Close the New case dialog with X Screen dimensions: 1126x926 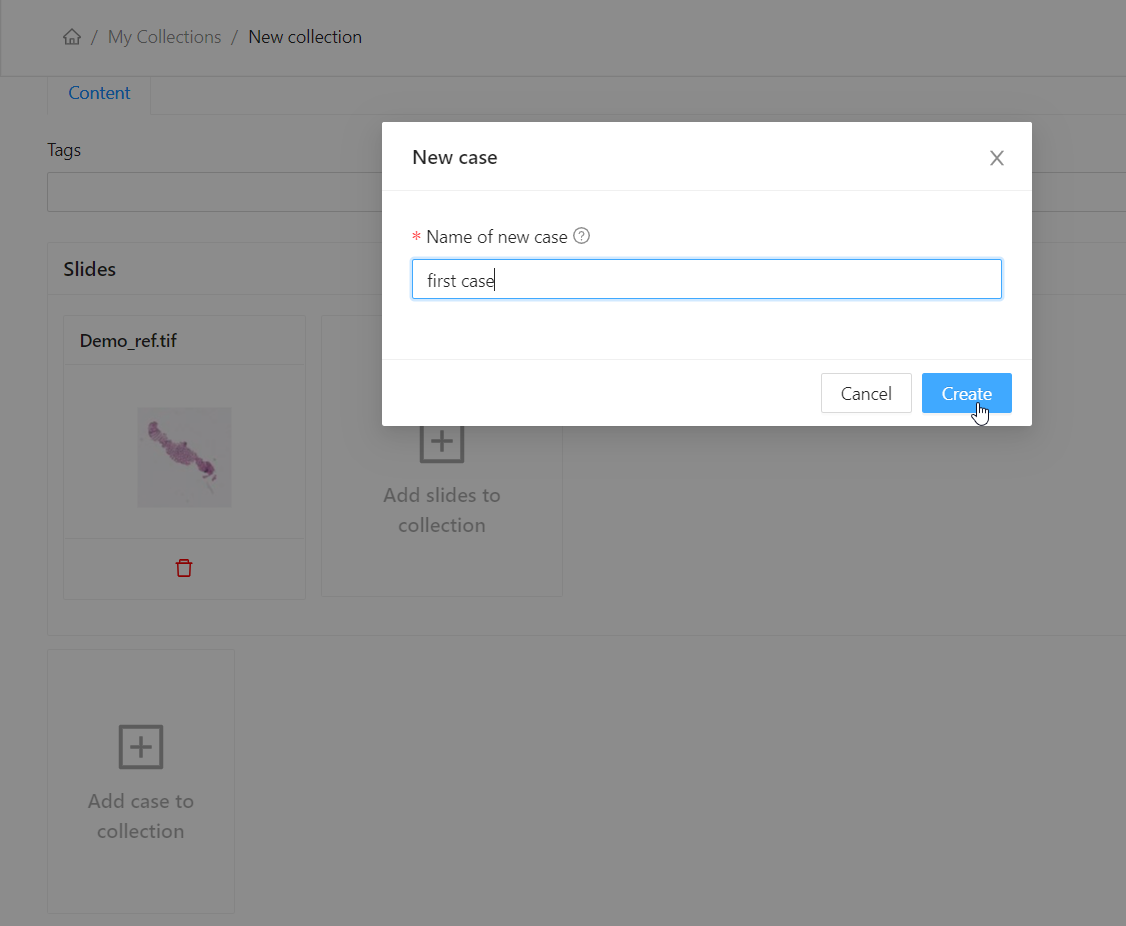tap(996, 158)
